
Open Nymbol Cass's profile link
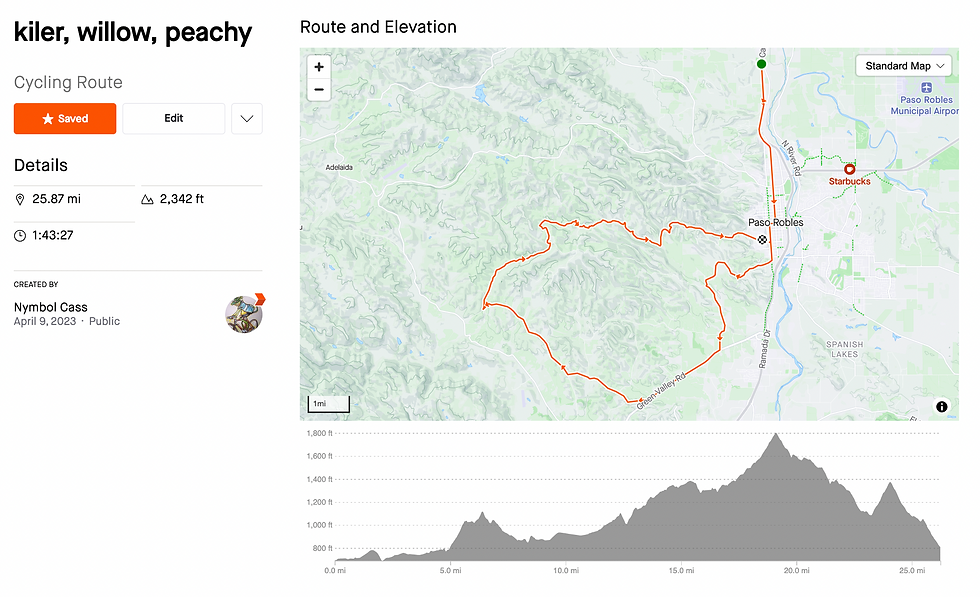click(51, 307)
